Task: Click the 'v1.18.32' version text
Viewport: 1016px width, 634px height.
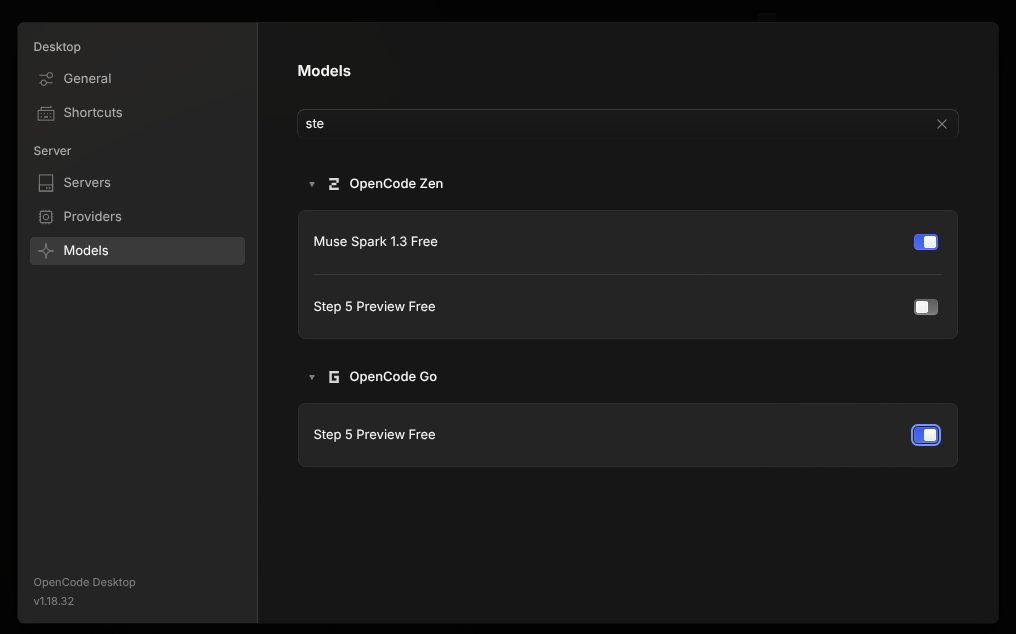Action: (x=54, y=601)
